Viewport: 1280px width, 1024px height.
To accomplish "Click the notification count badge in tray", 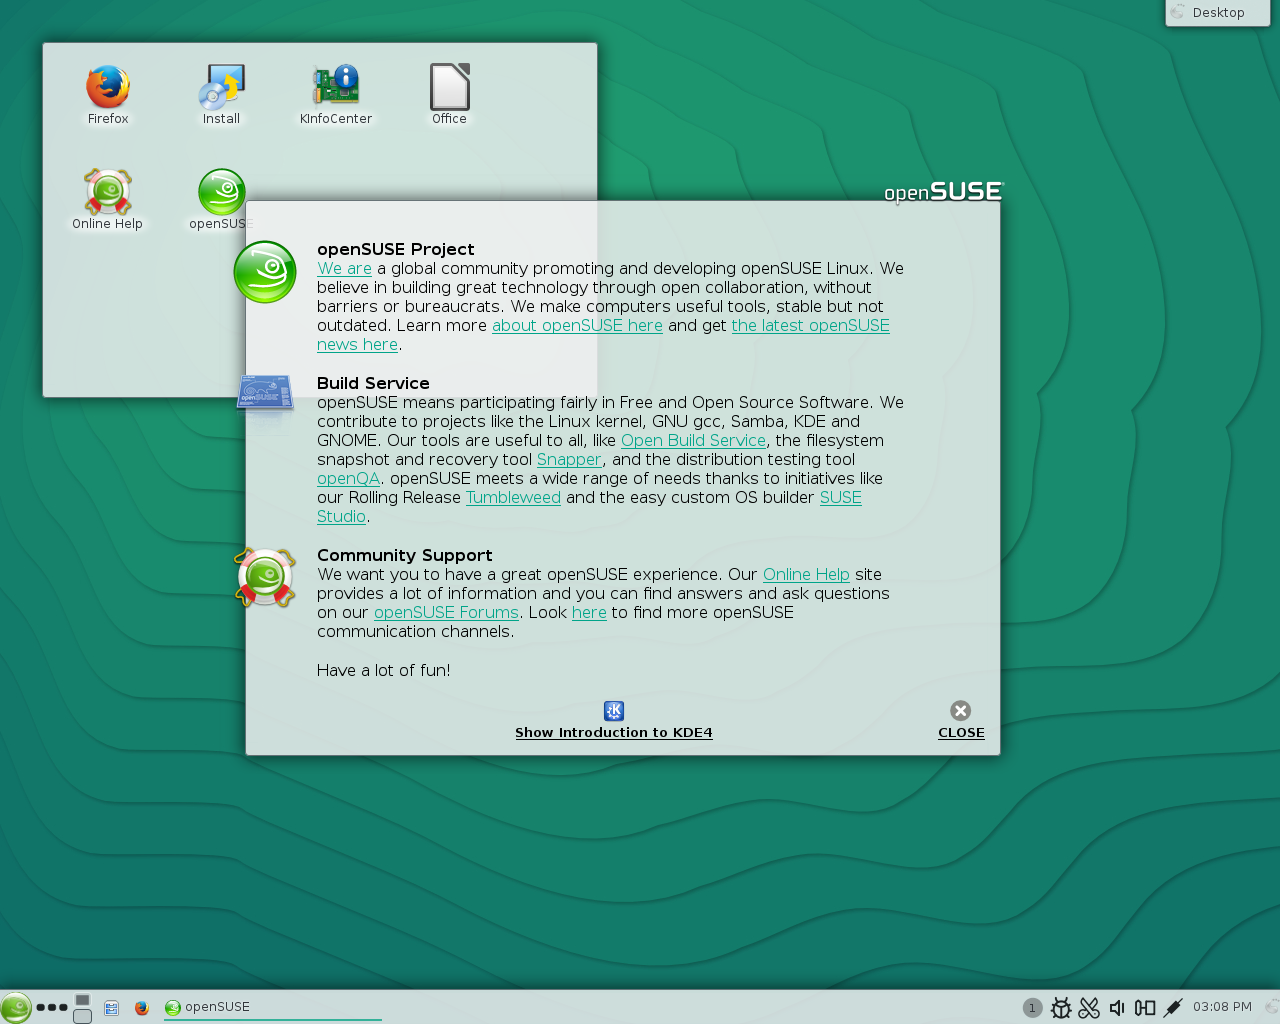I will [x=1033, y=1008].
